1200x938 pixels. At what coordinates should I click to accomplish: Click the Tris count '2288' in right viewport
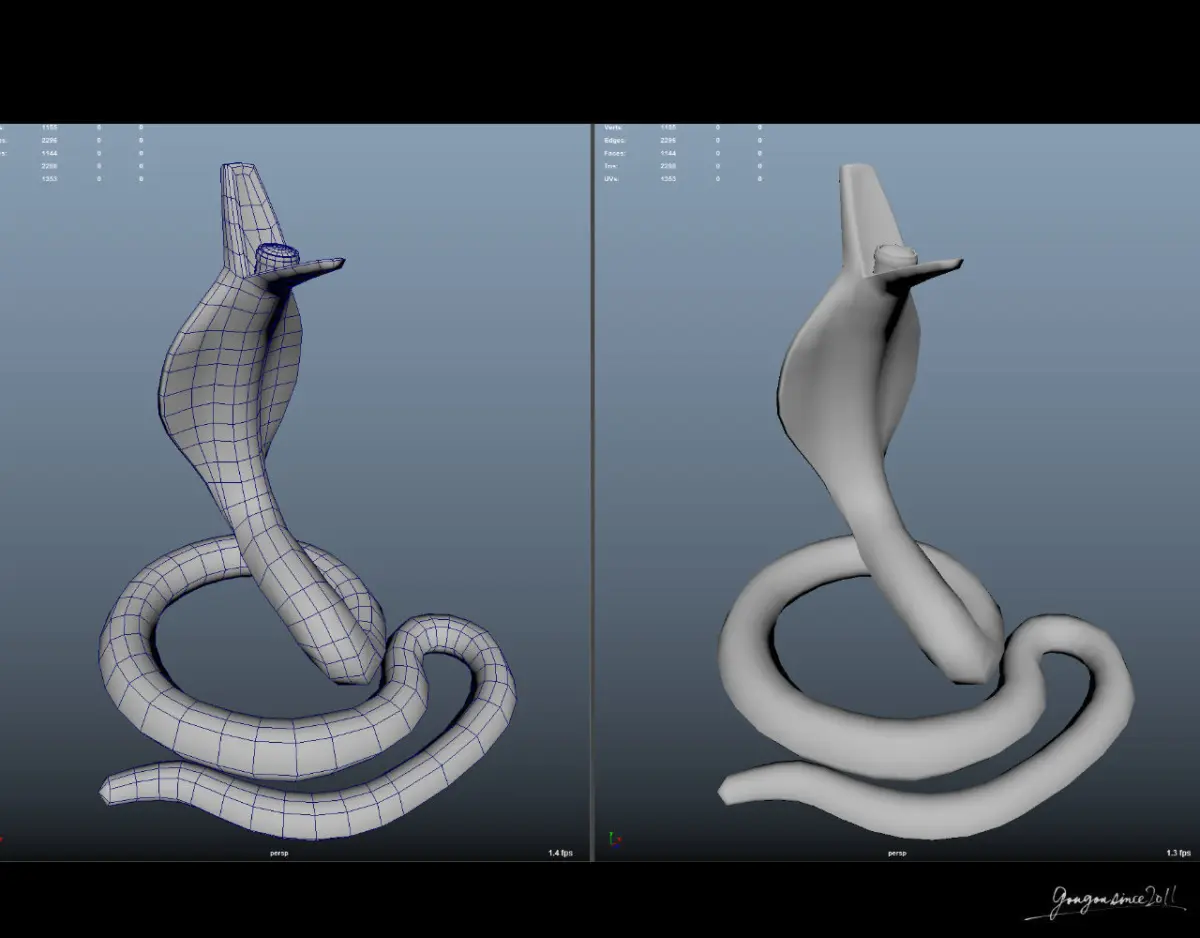point(668,166)
